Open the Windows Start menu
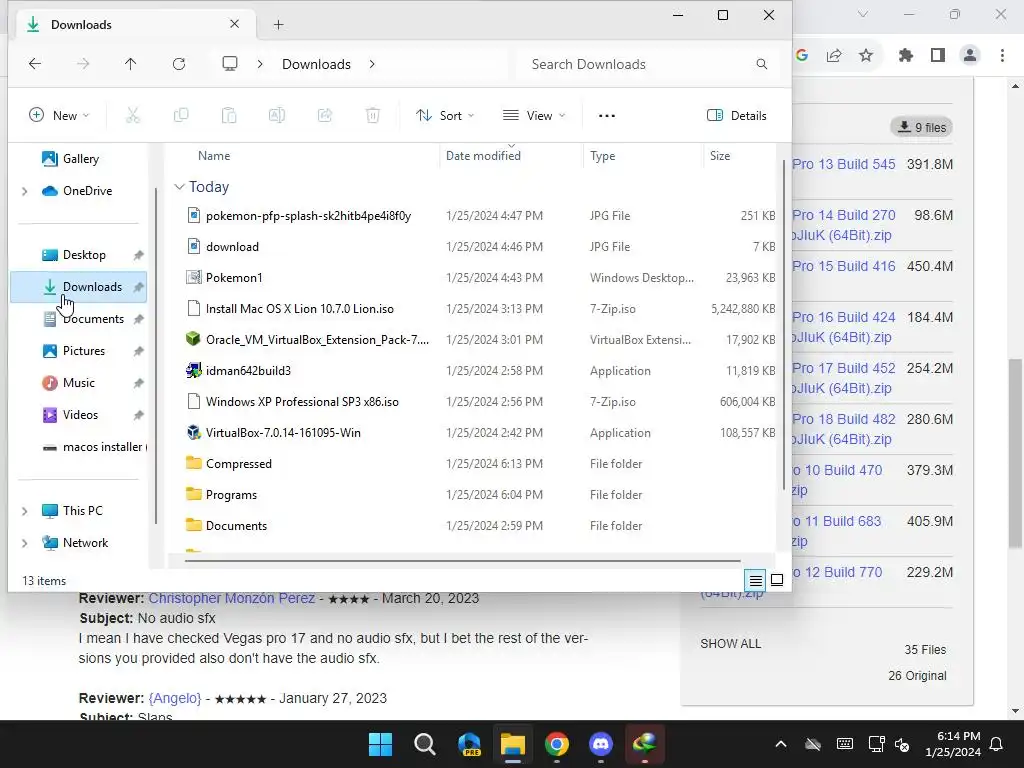This screenshot has width=1024, height=768. point(380,744)
